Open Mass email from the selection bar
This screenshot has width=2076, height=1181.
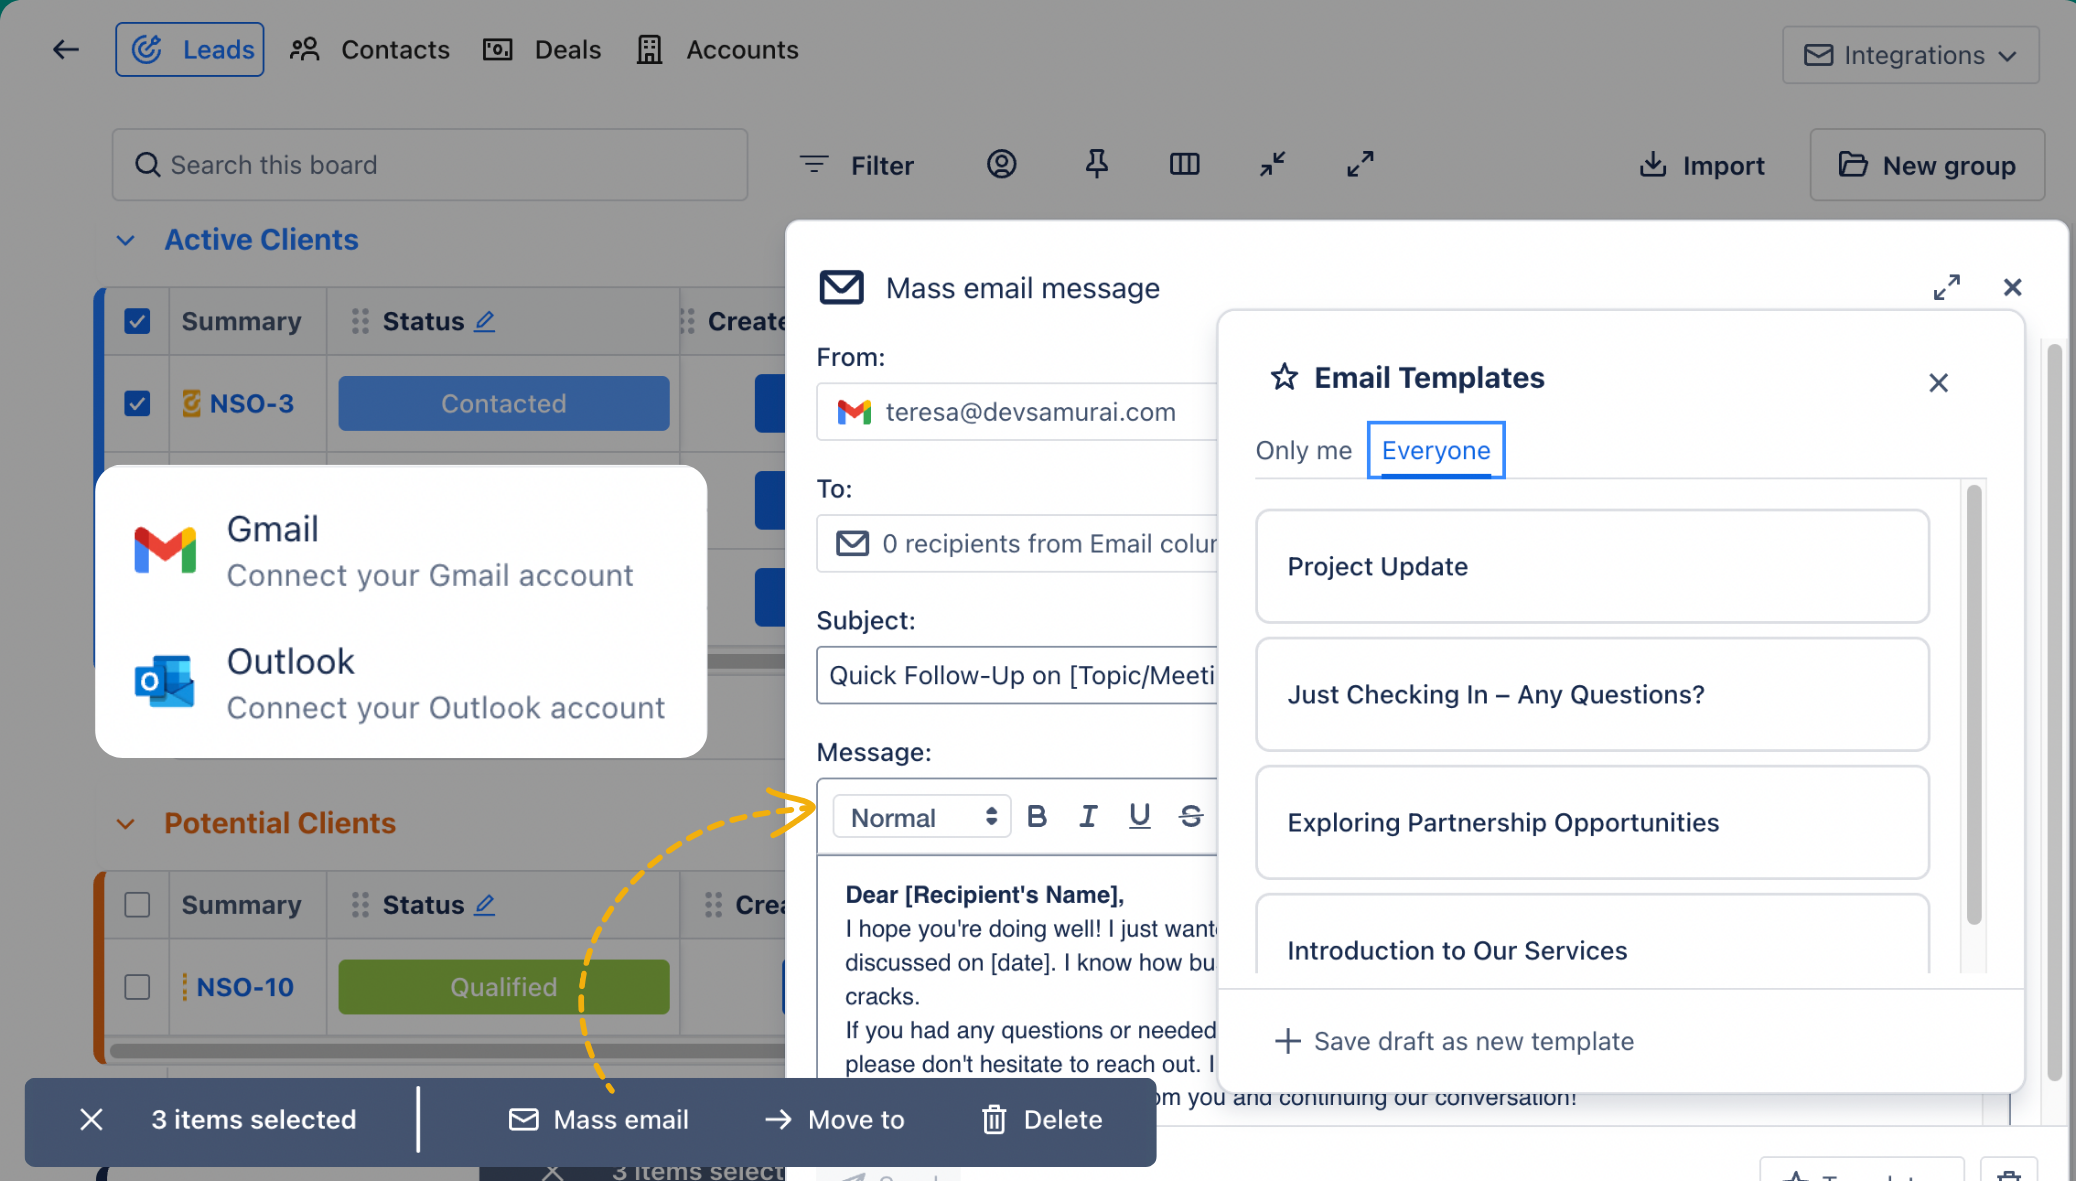coord(598,1119)
